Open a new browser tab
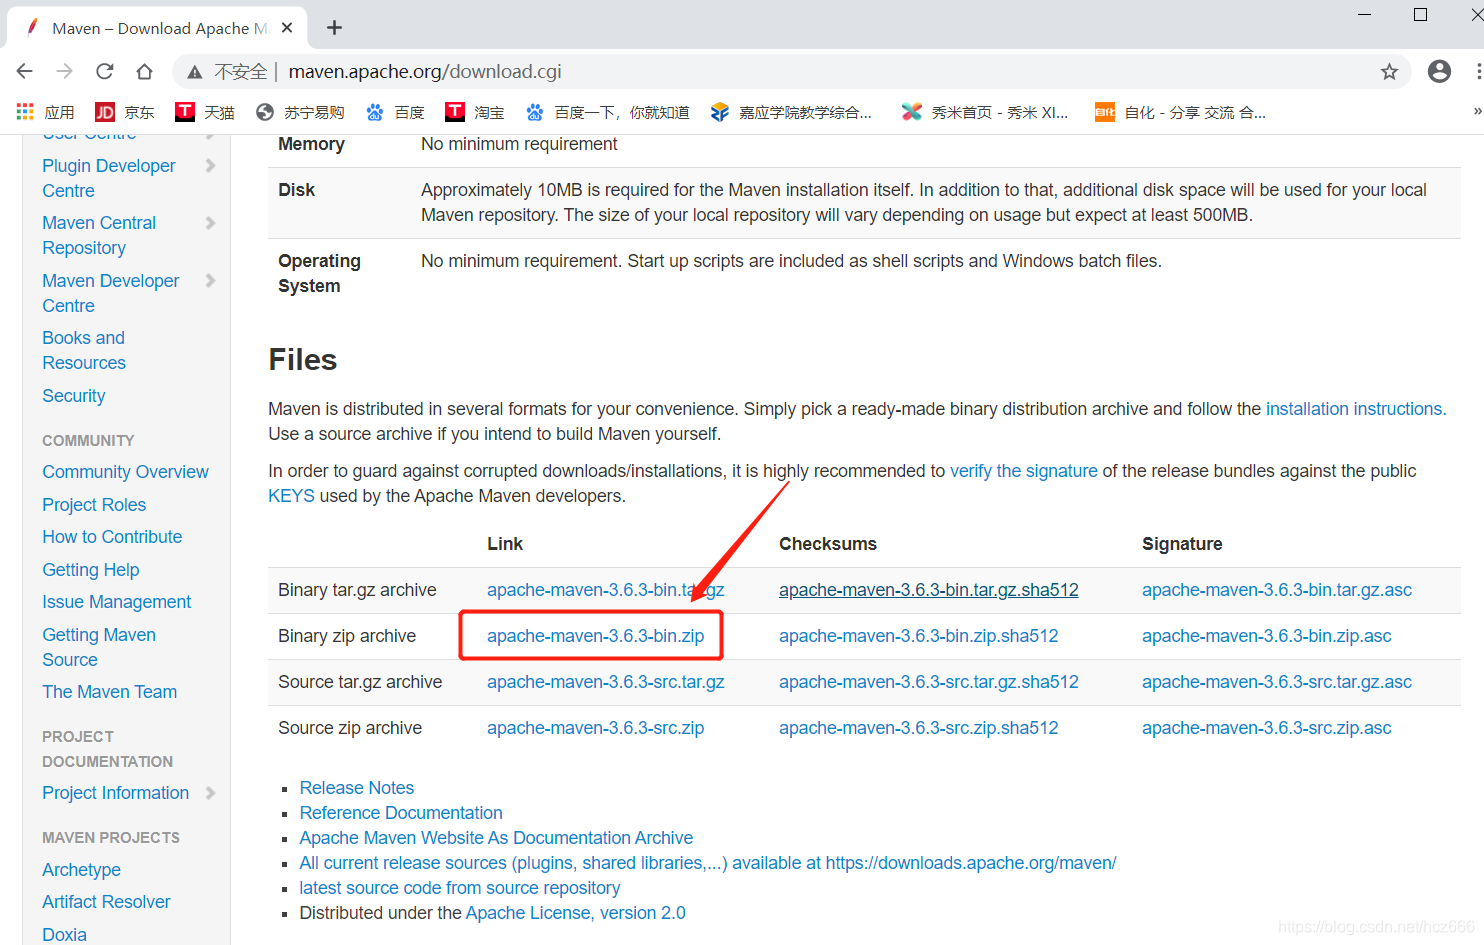Image resolution: width=1484 pixels, height=945 pixels. [334, 28]
